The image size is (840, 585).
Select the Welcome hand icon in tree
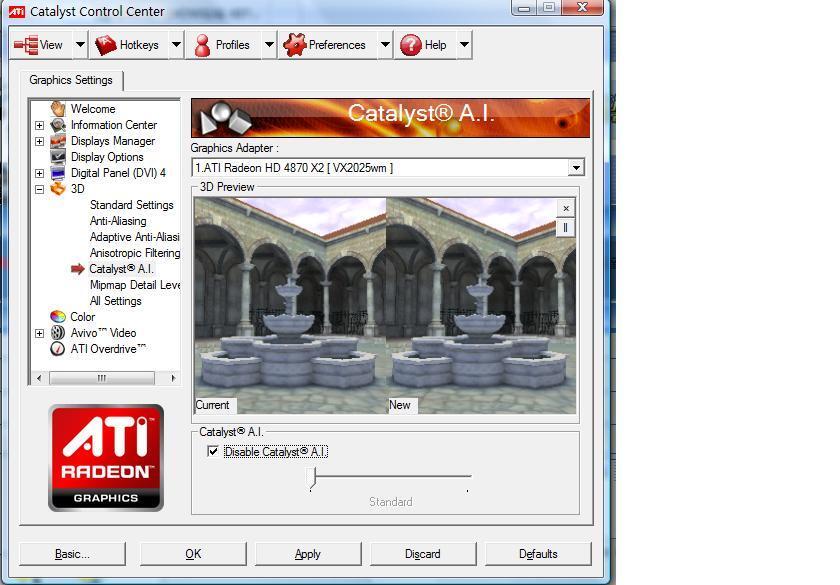pos(58,109)
